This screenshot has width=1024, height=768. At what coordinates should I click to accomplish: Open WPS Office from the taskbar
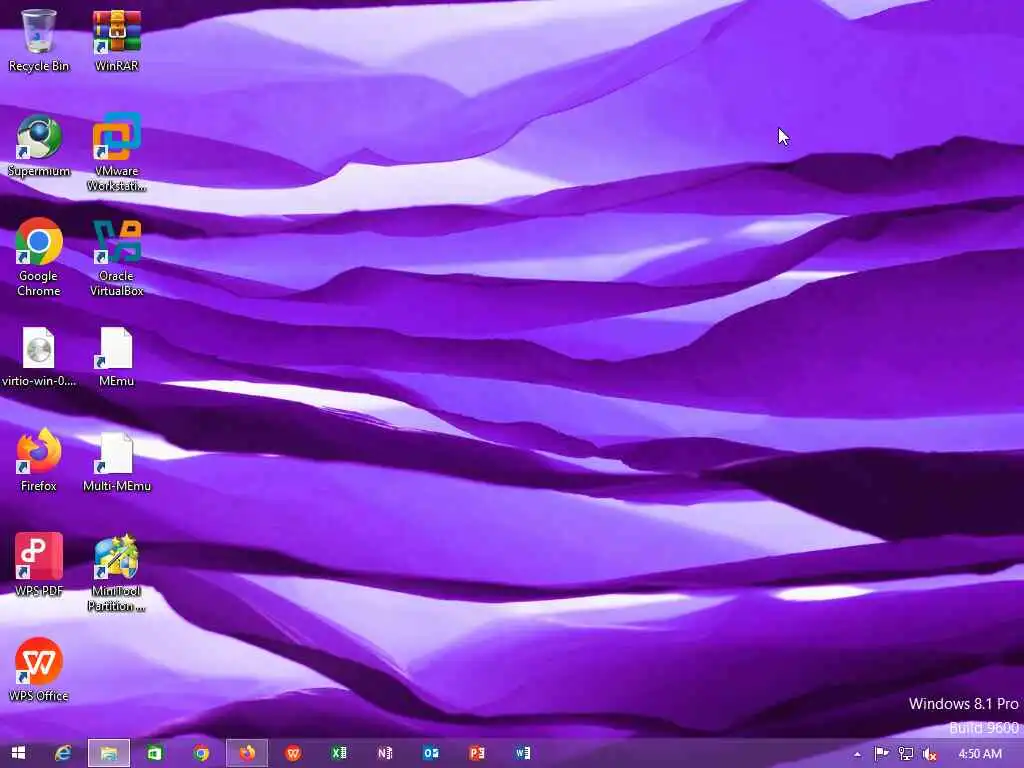293,753
